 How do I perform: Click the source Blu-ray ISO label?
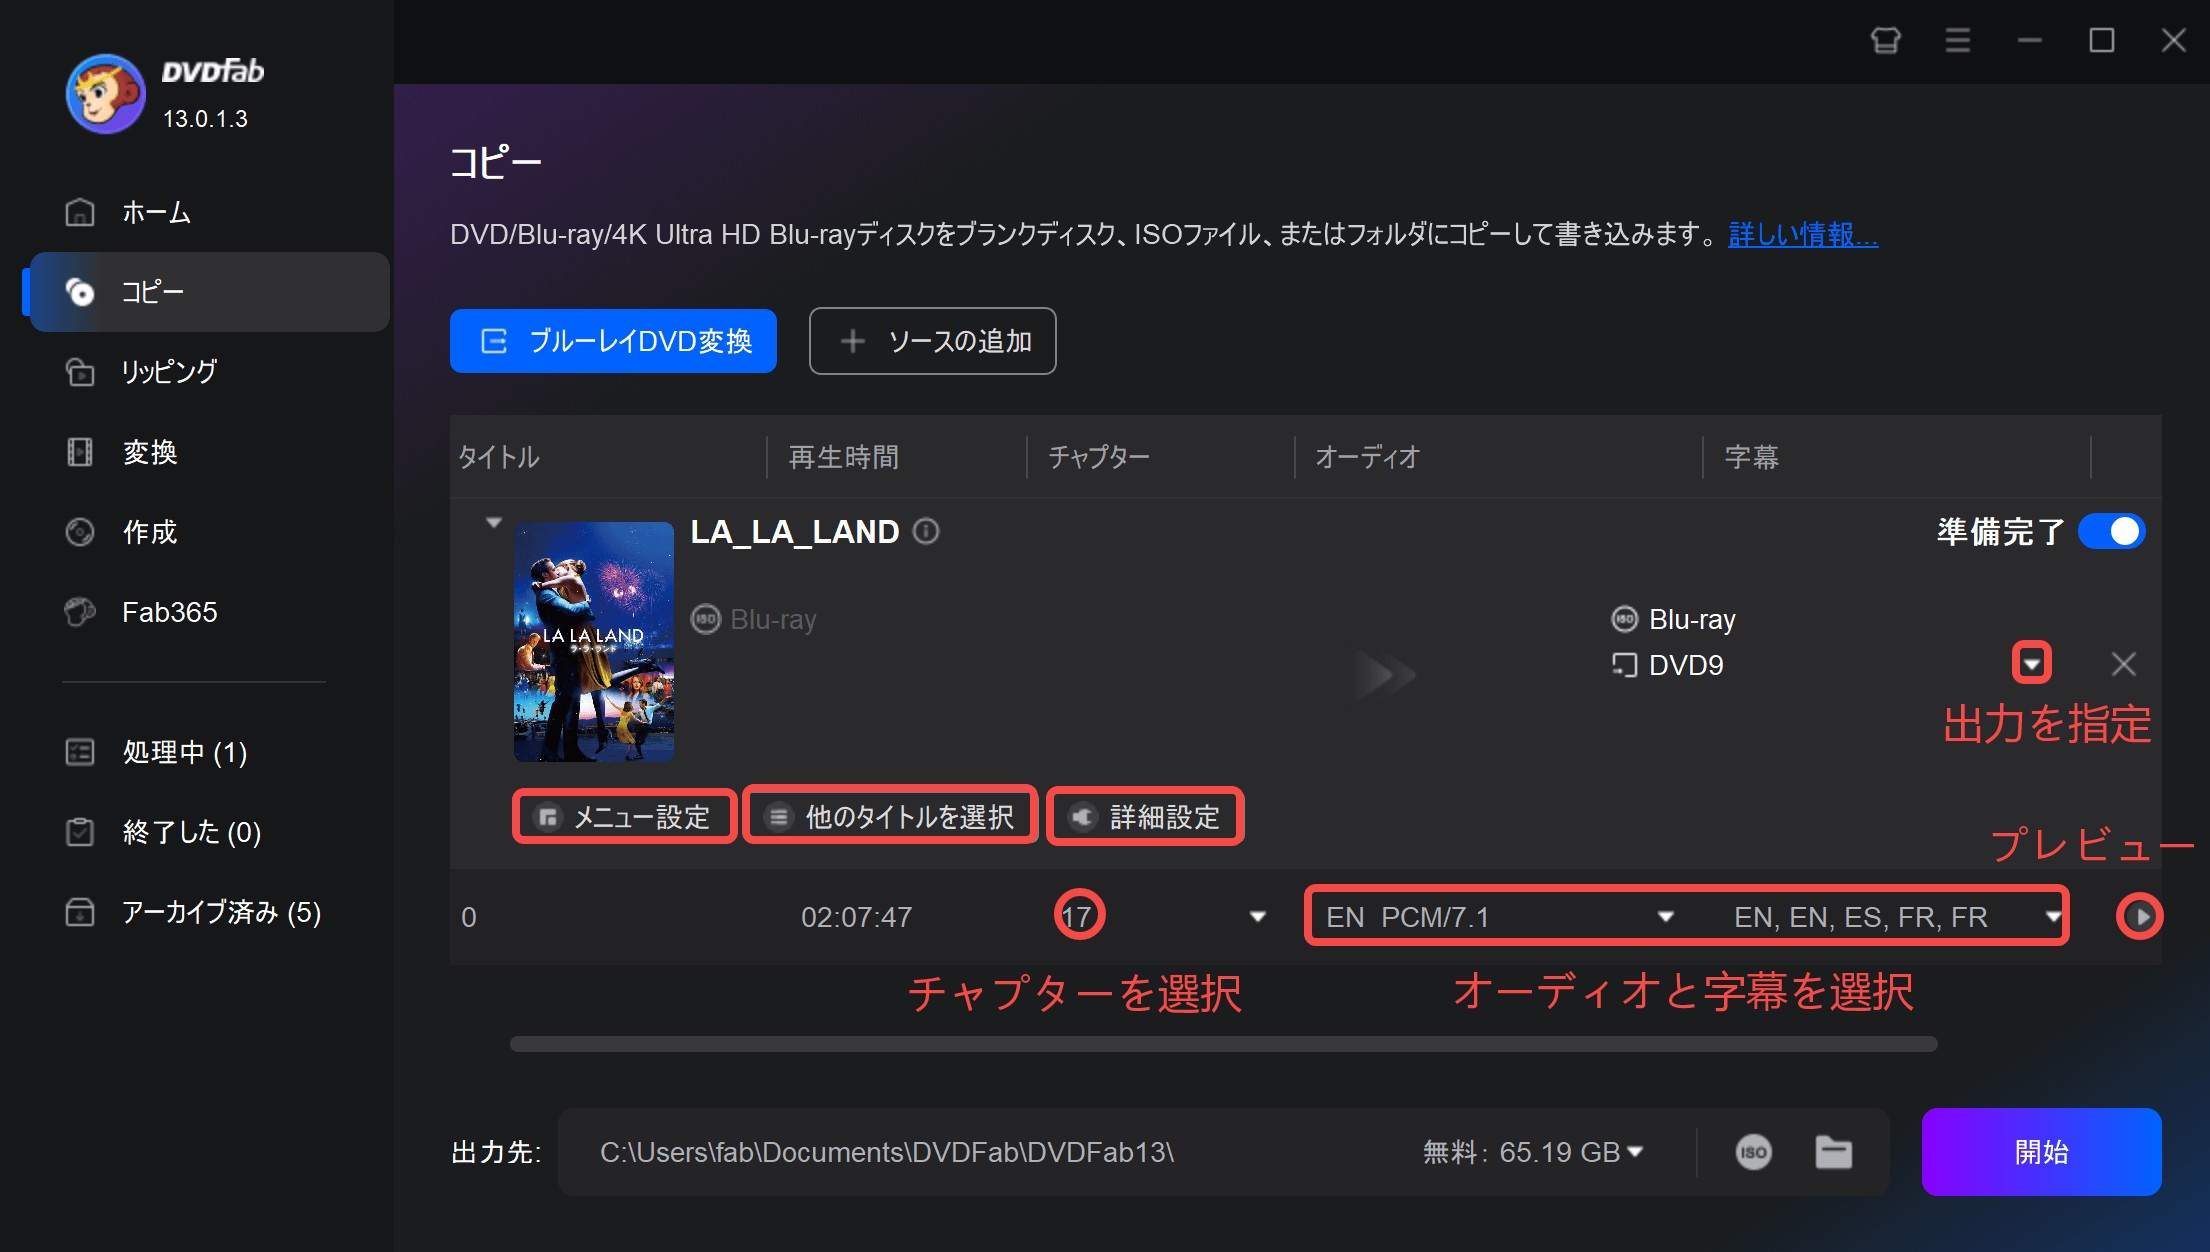click(754, 619)
